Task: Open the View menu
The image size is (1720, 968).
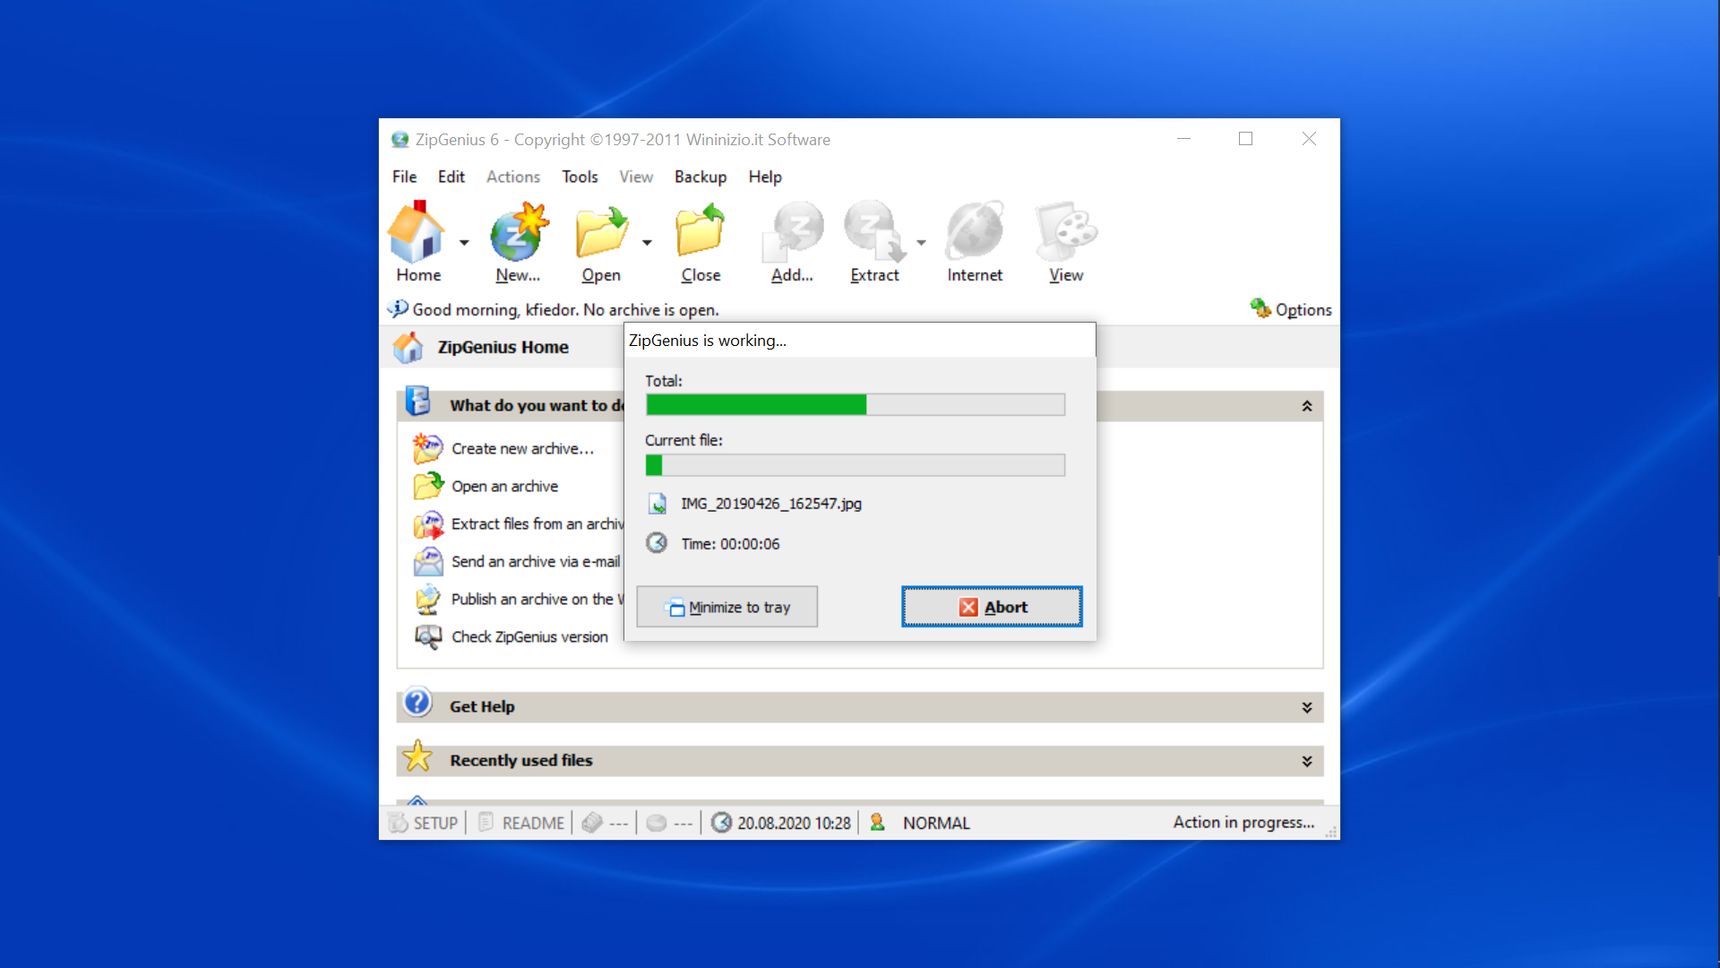Action: 636,177
